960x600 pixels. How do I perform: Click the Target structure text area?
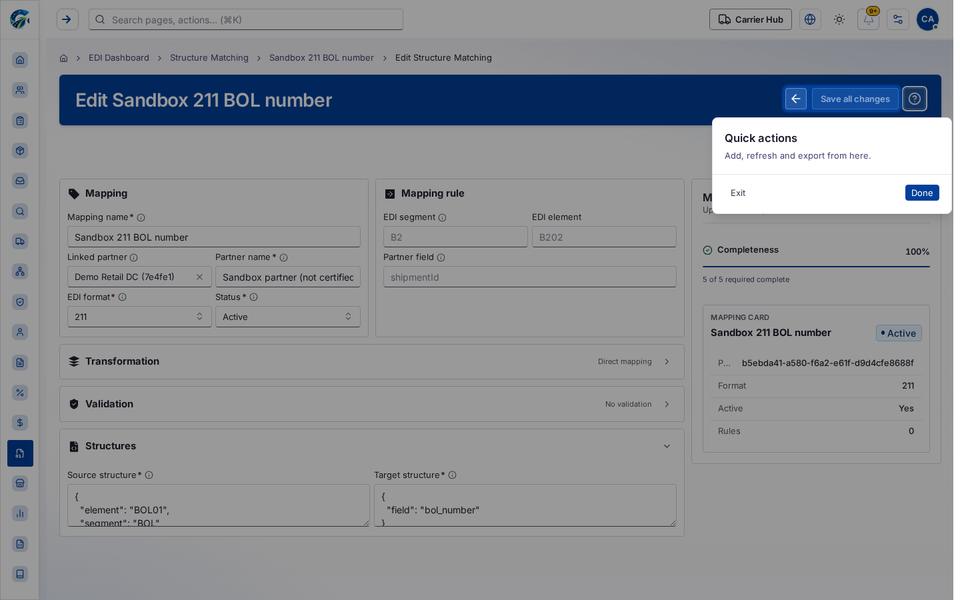525,506
